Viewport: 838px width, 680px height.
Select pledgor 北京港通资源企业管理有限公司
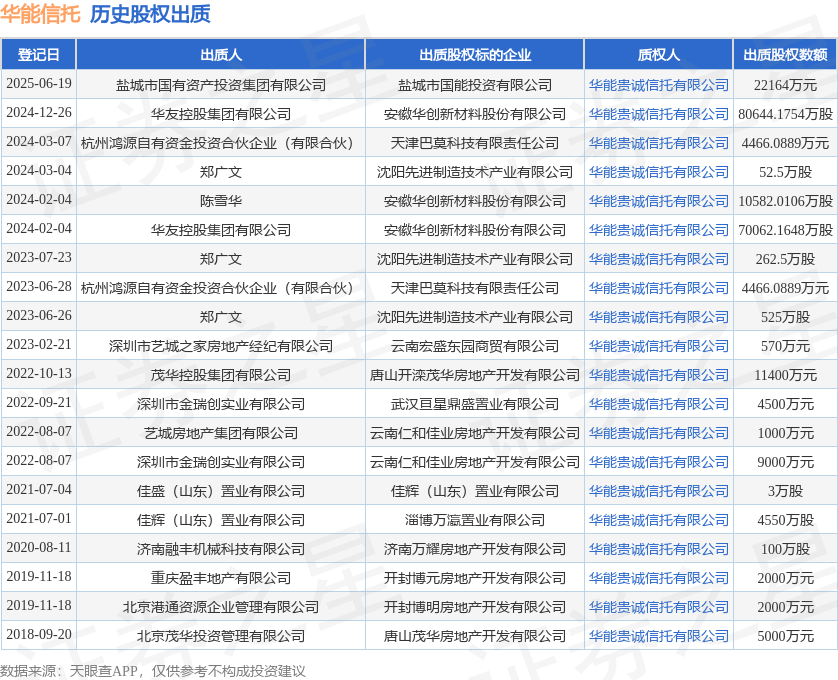pos(221,607)
